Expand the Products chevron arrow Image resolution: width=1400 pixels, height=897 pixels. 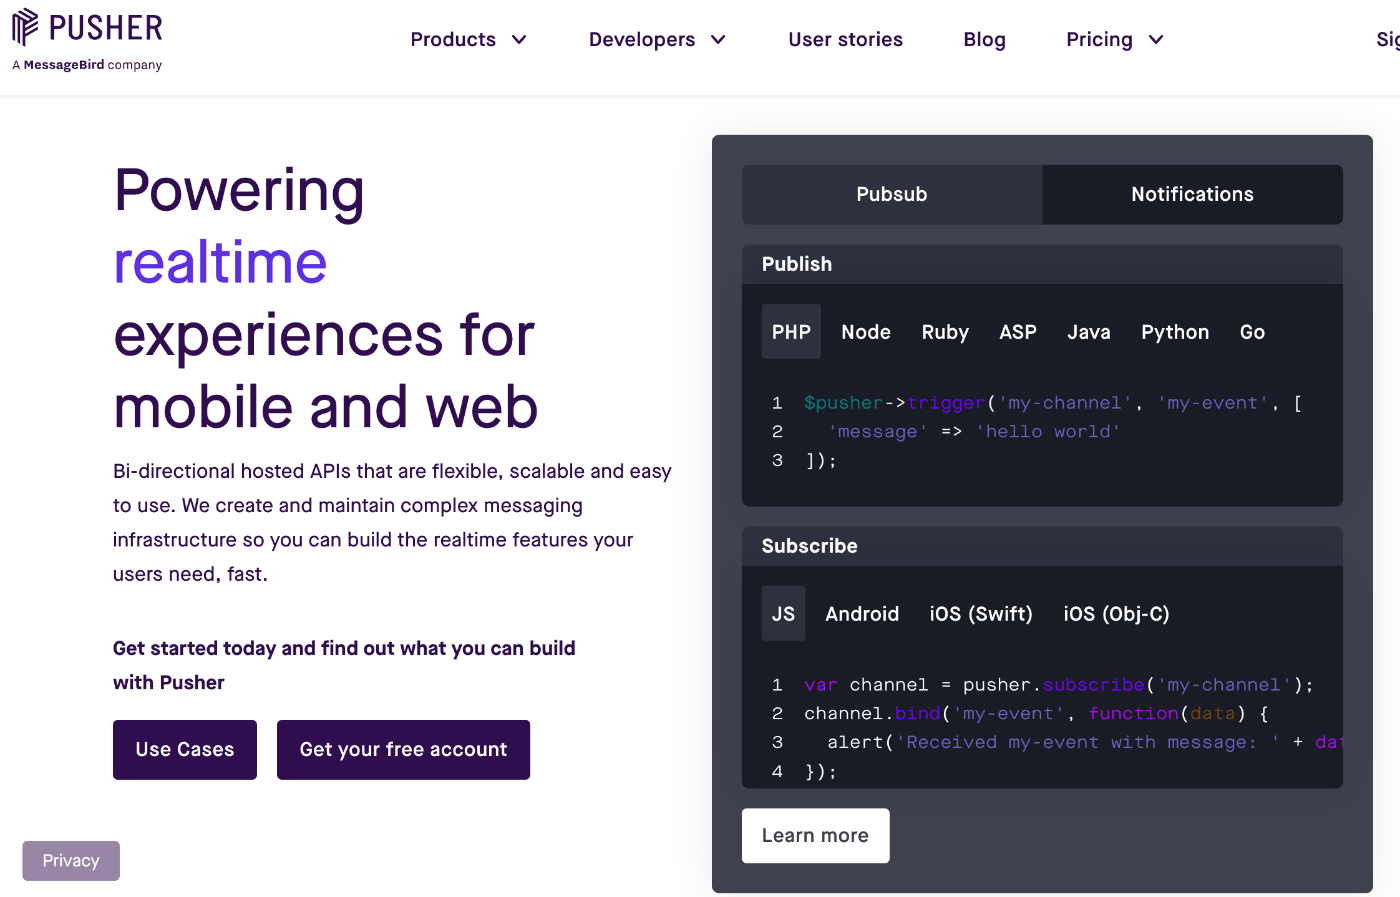coord(519,40)
